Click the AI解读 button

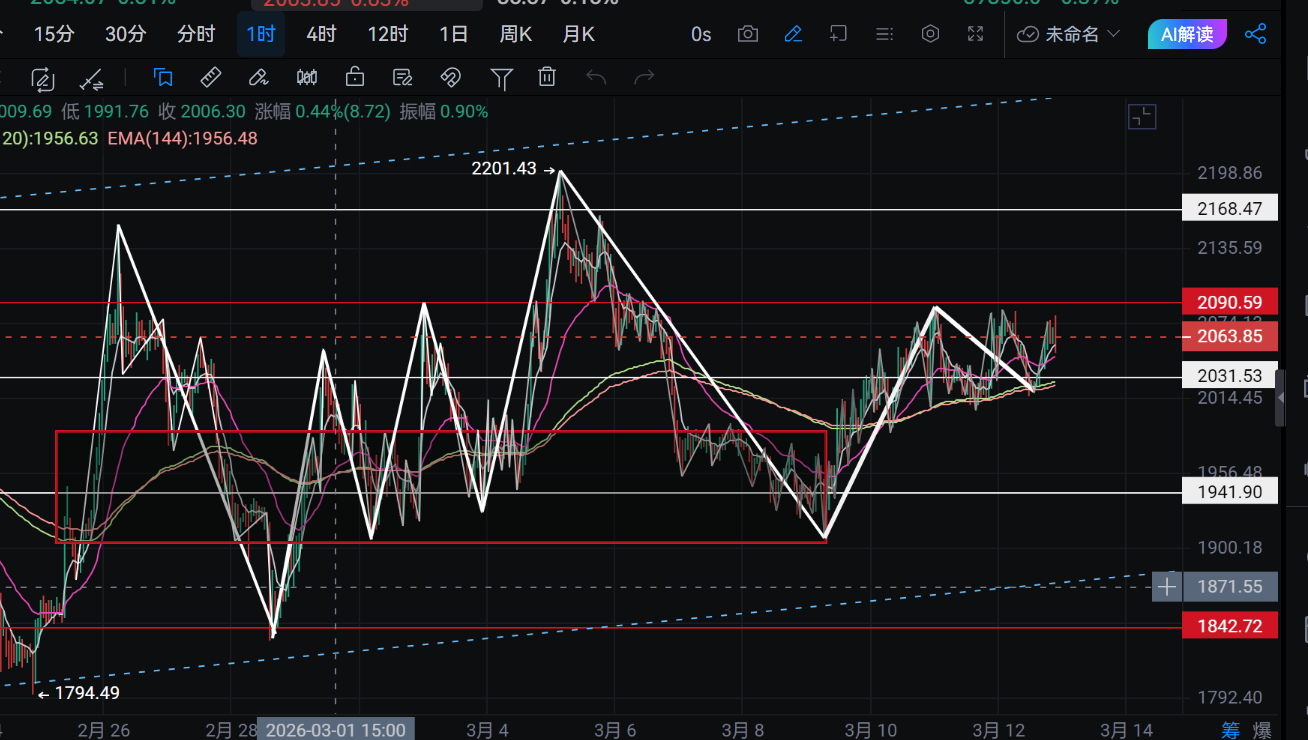click(1187, 34)
